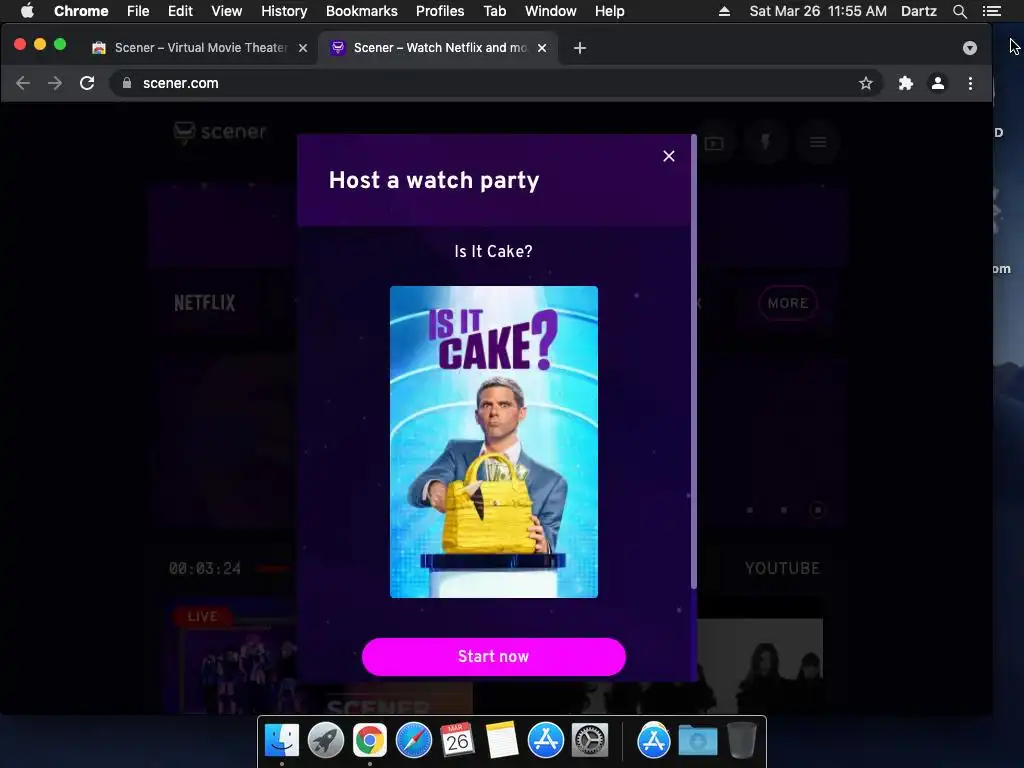Image resolution: width=1024 pixels, height=768 pixels.
Task: Reload the scener.com page
Action: click(87, 83)
